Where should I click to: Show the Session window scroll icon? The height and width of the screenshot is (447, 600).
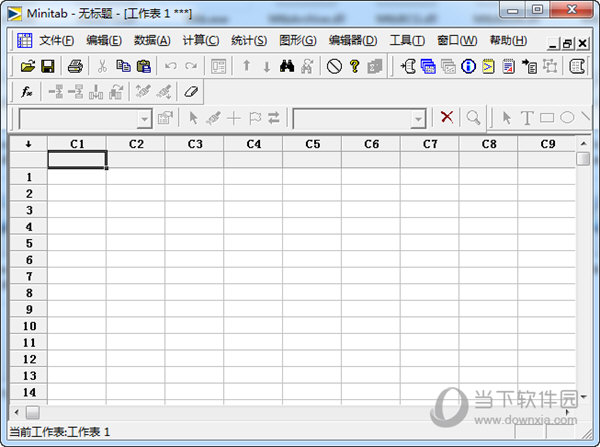[x=408, y=67]
